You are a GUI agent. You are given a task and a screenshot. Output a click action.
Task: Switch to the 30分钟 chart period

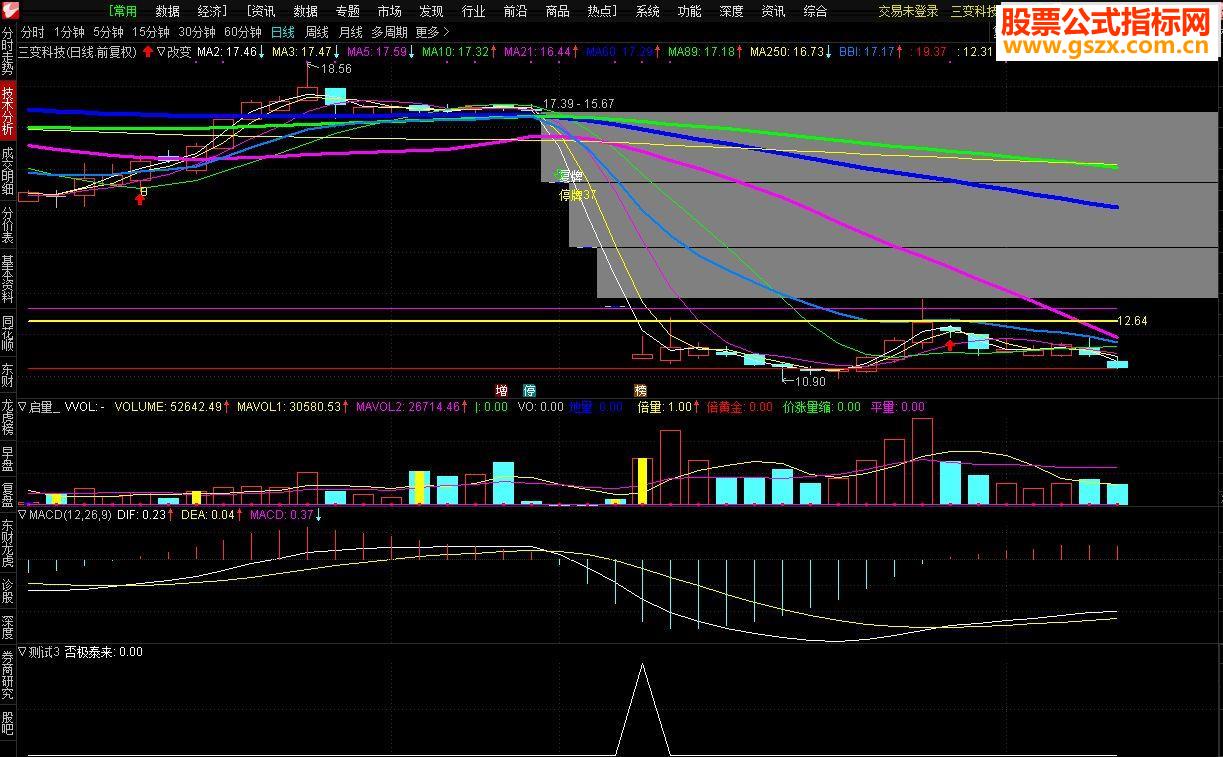[197, 32]
